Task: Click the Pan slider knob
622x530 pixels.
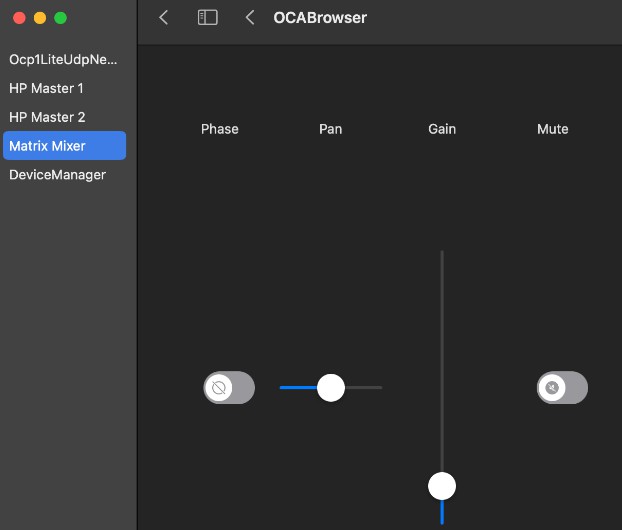Action: [331, 387]
